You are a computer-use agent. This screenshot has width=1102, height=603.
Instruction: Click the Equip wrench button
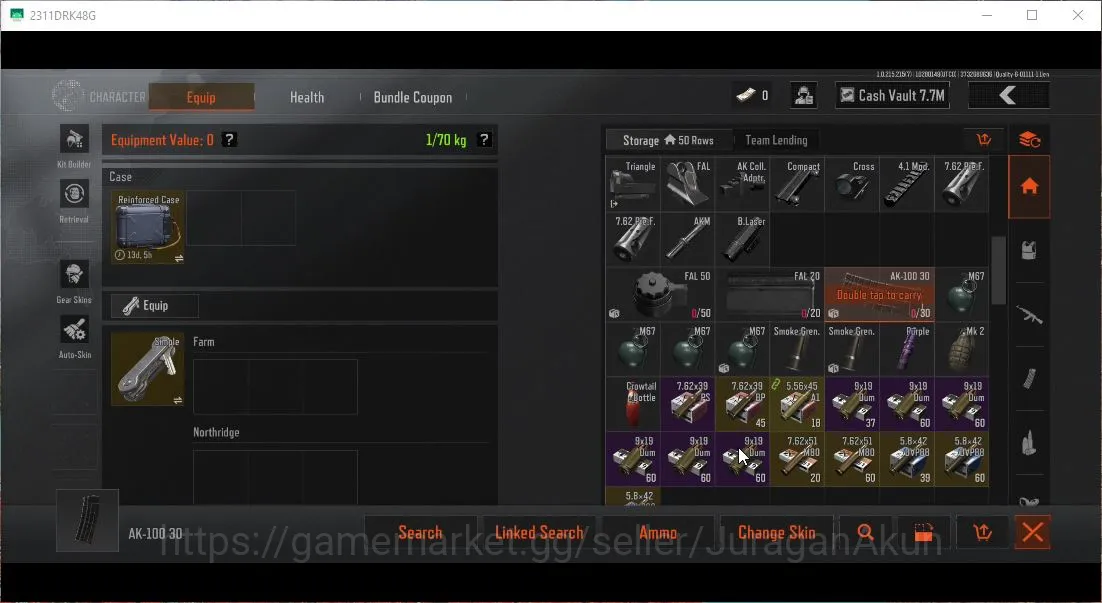point(155,306)
